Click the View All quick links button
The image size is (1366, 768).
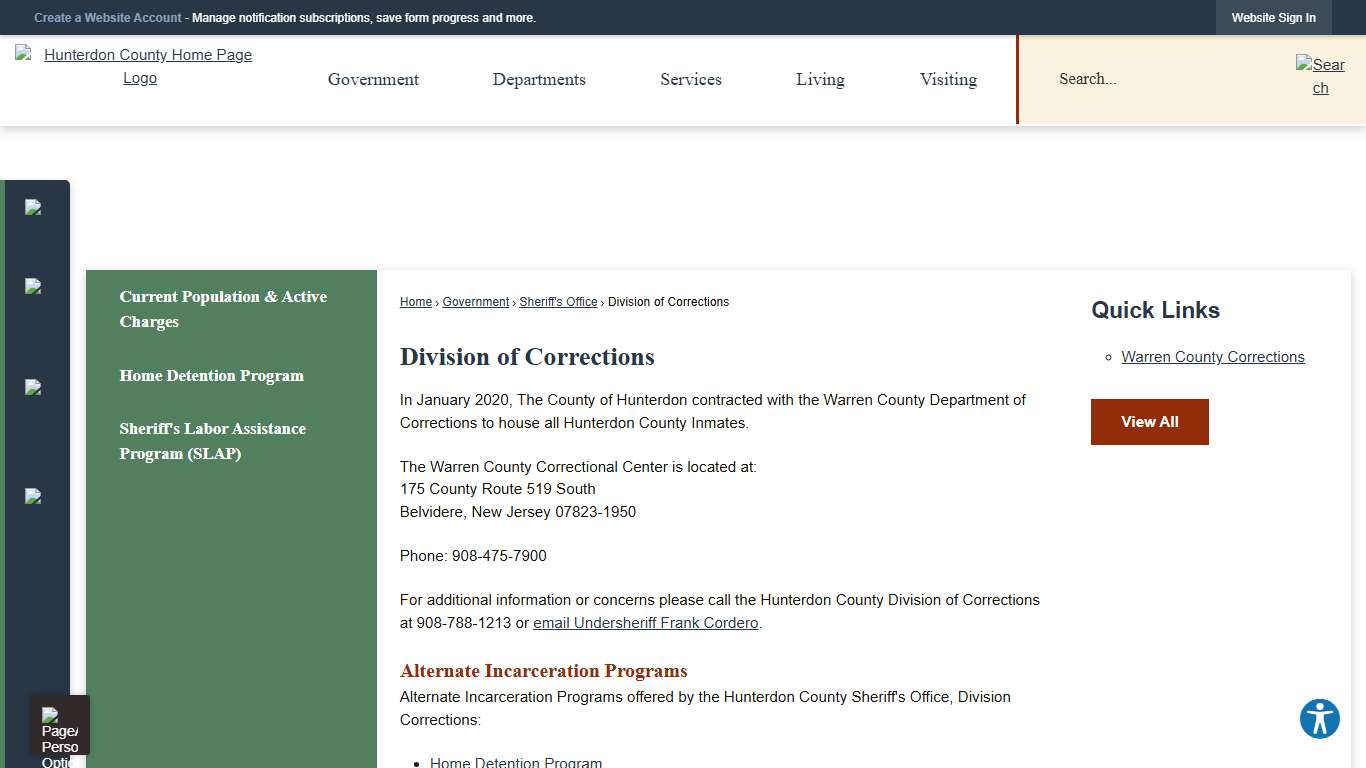tap(1149, 421)
